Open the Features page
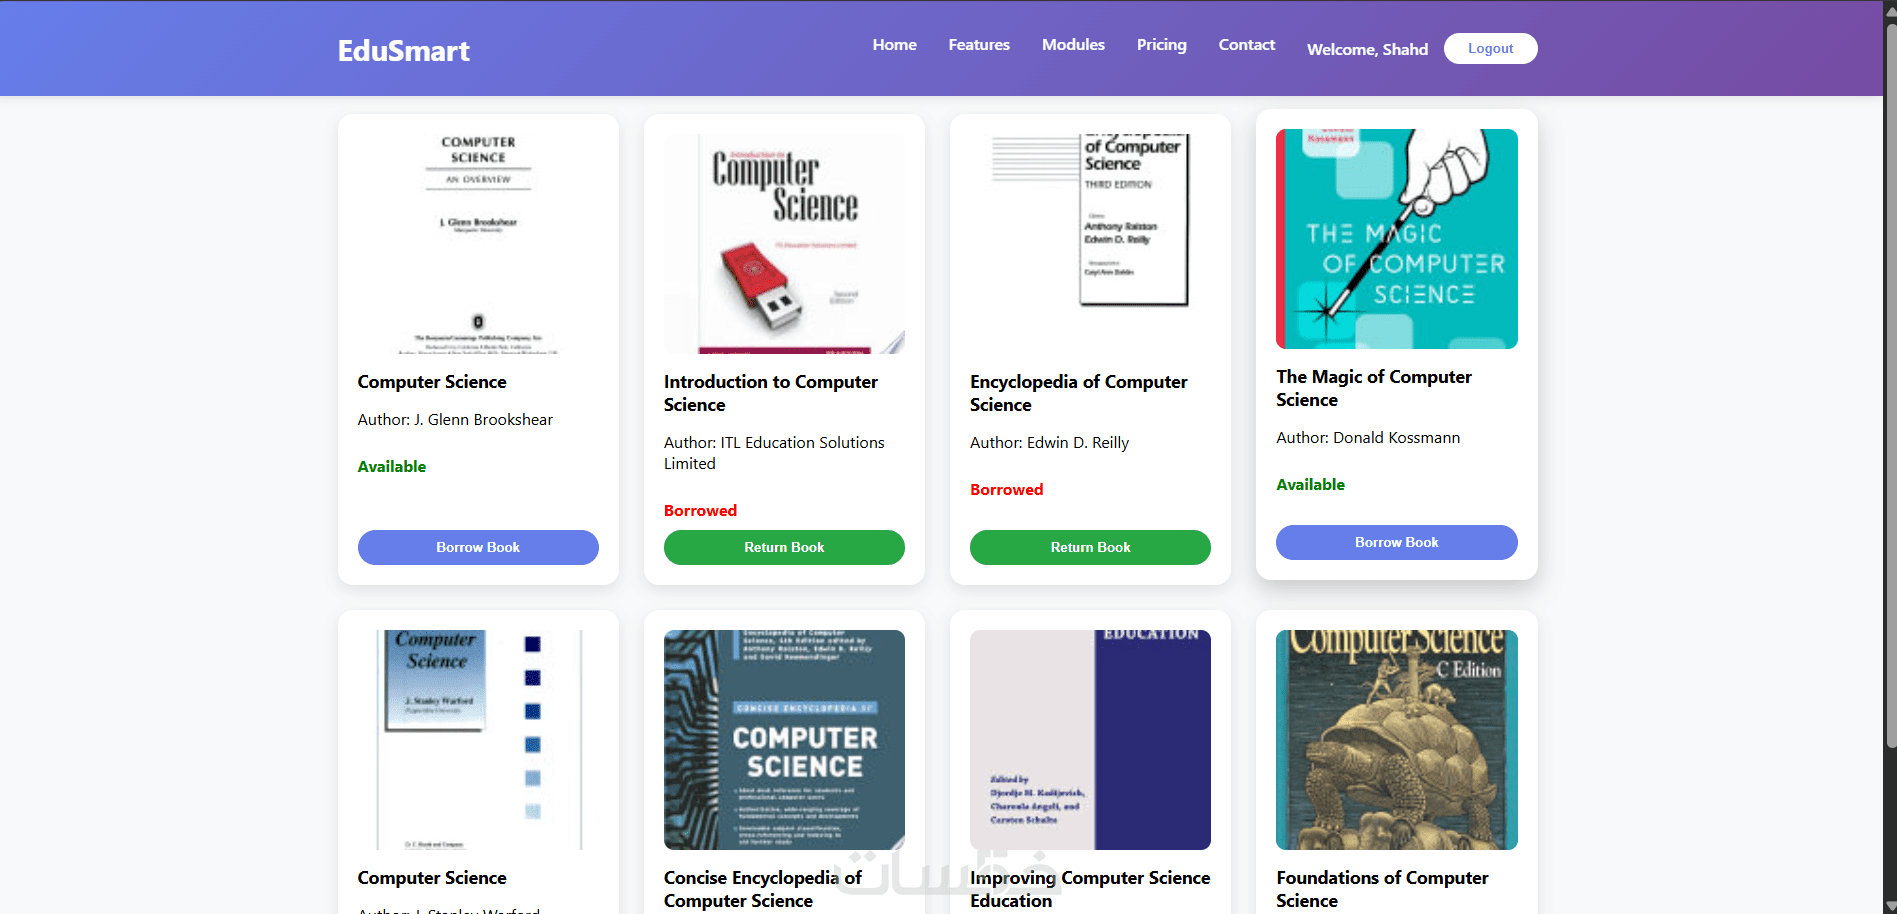Screen dimensions: 1897x914 [x=979, y=45]
